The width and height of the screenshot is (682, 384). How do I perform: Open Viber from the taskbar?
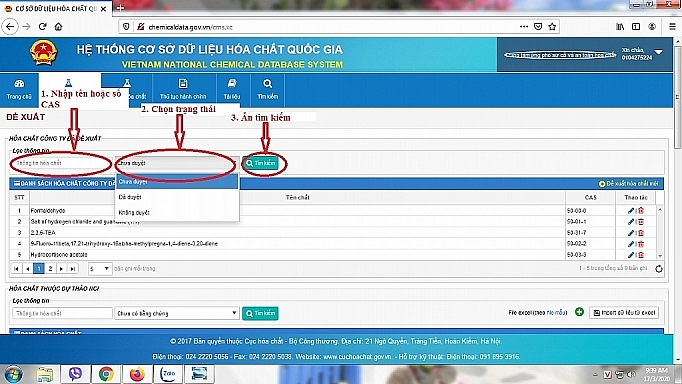76,374
